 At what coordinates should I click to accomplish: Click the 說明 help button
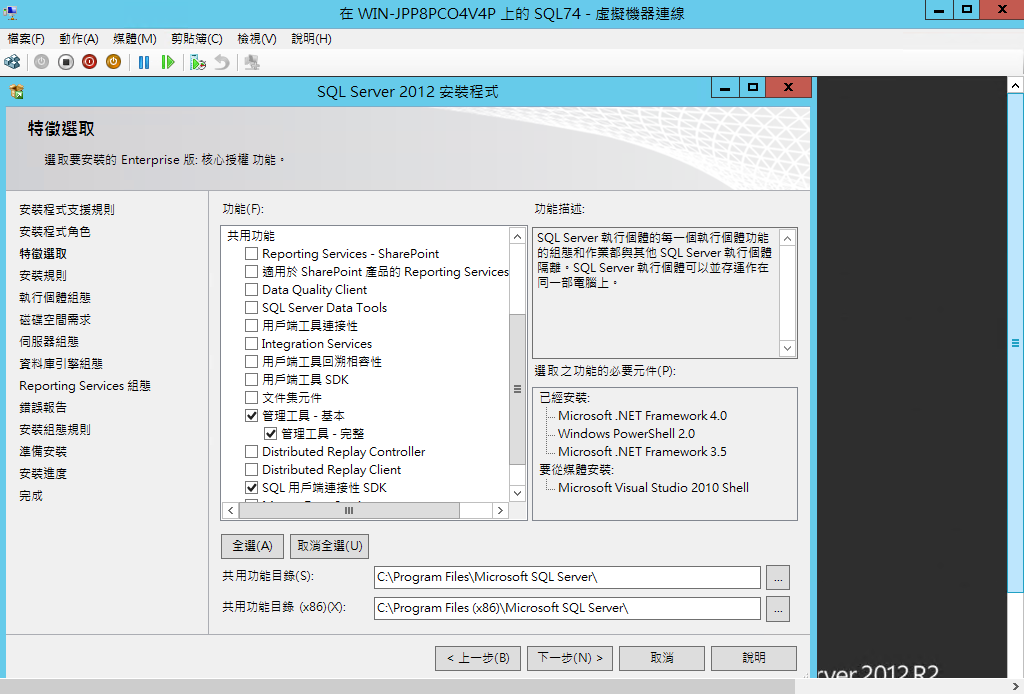pyautogui.click(x=754, y=658)
